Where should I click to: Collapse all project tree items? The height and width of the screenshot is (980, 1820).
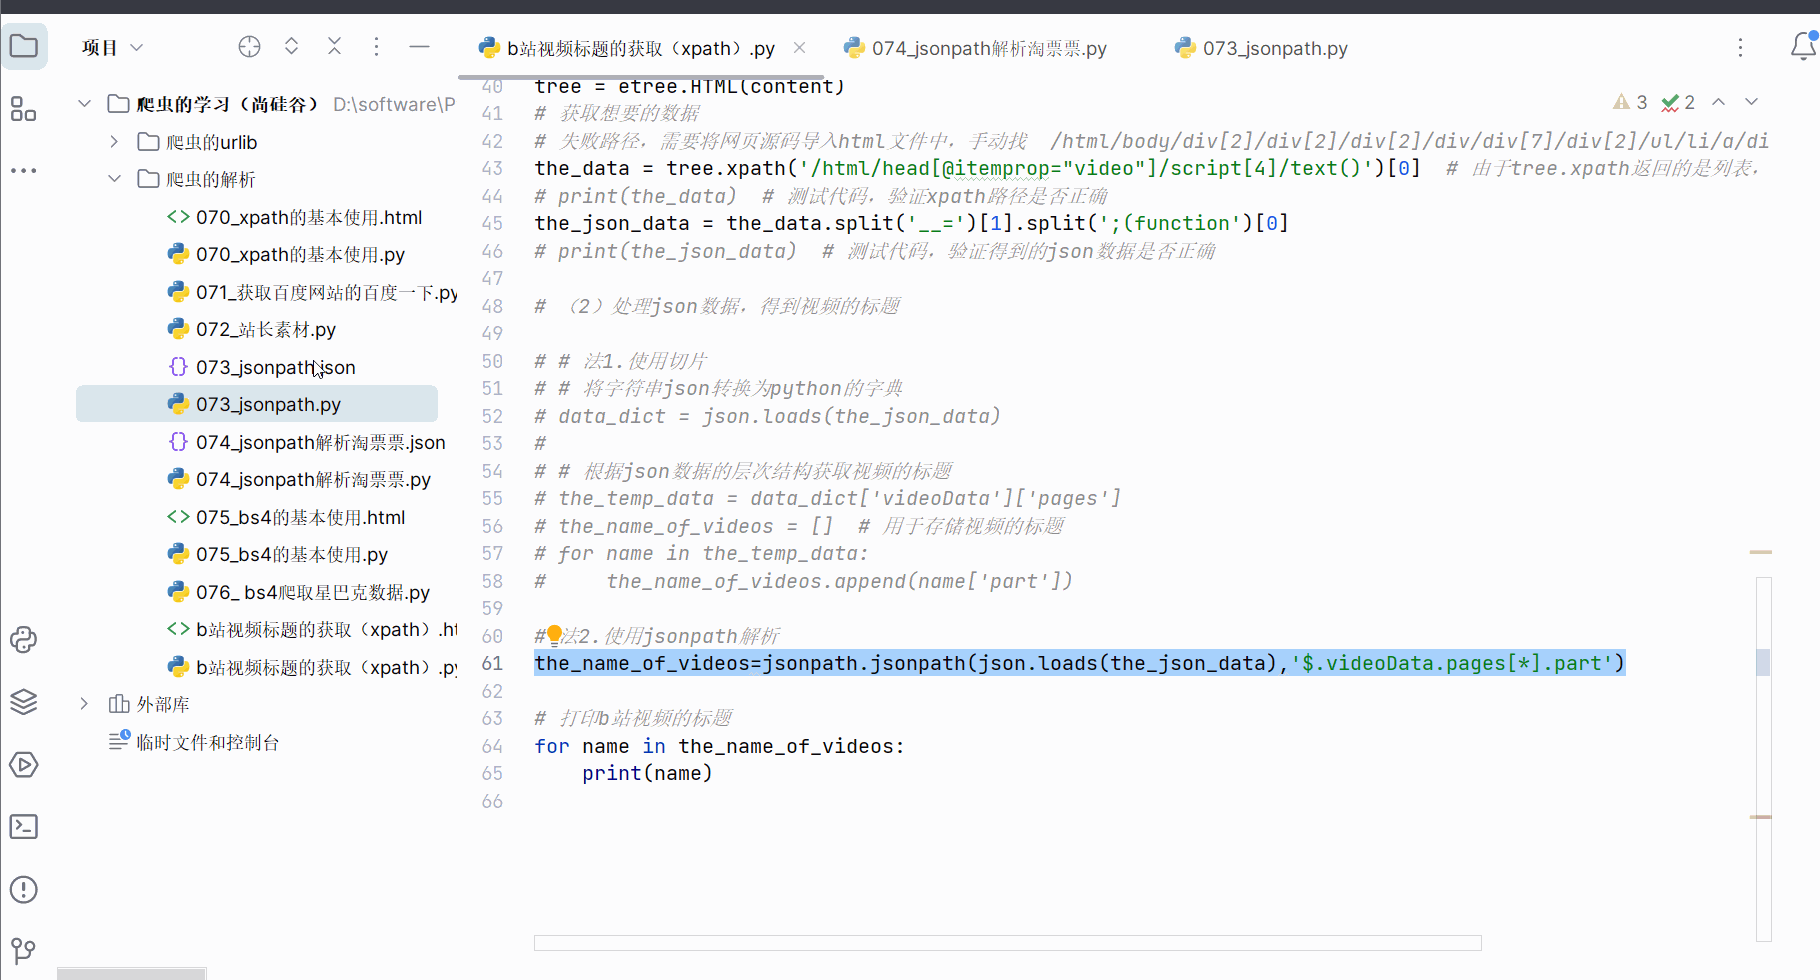coord(334,47)
